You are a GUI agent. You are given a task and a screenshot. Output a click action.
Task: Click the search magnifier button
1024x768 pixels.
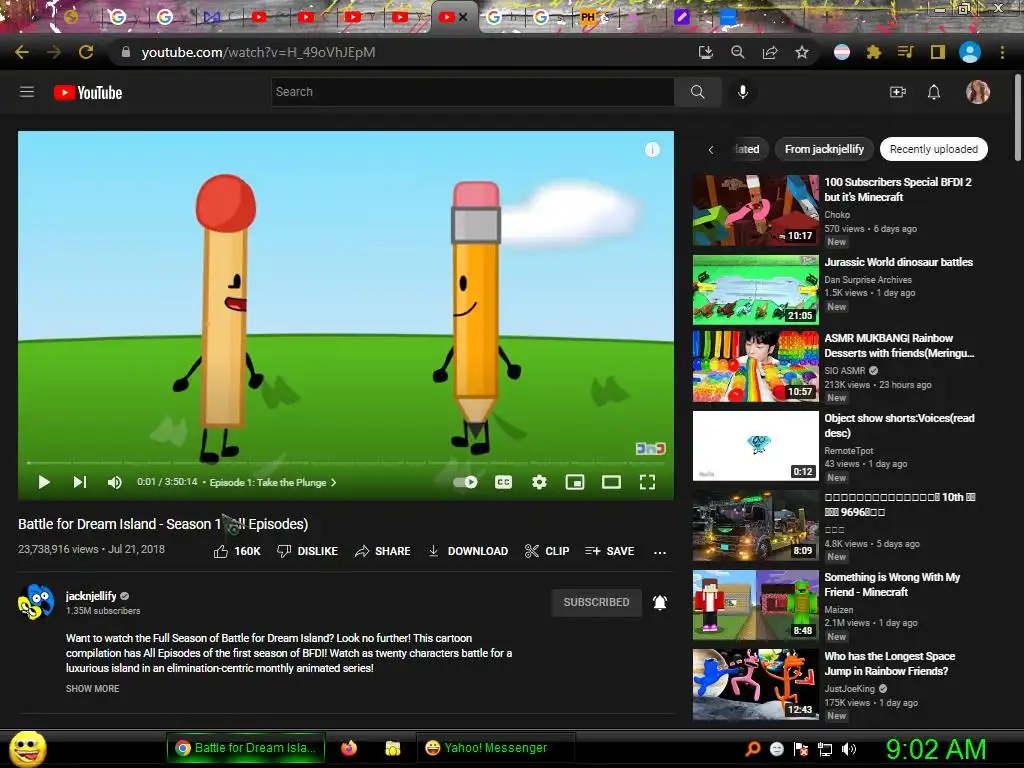point(697,92)
